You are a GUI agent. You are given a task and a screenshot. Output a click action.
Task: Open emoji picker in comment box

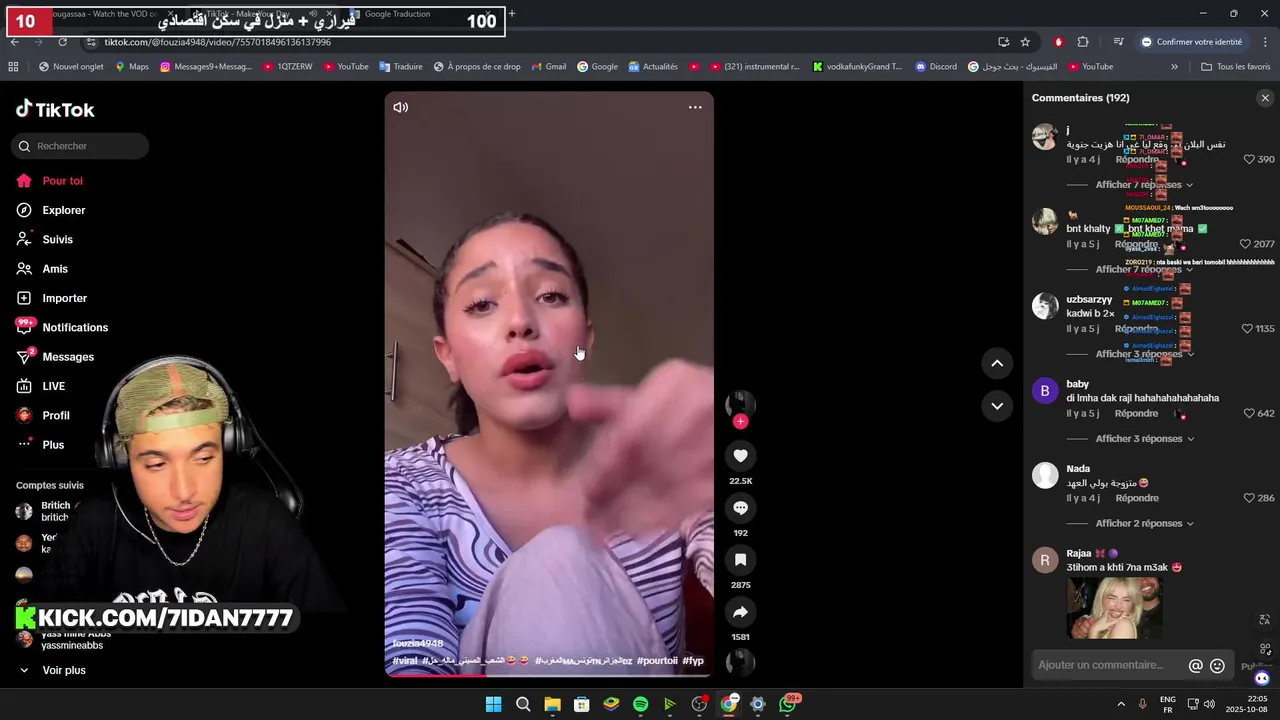(x=1217, y=666)
